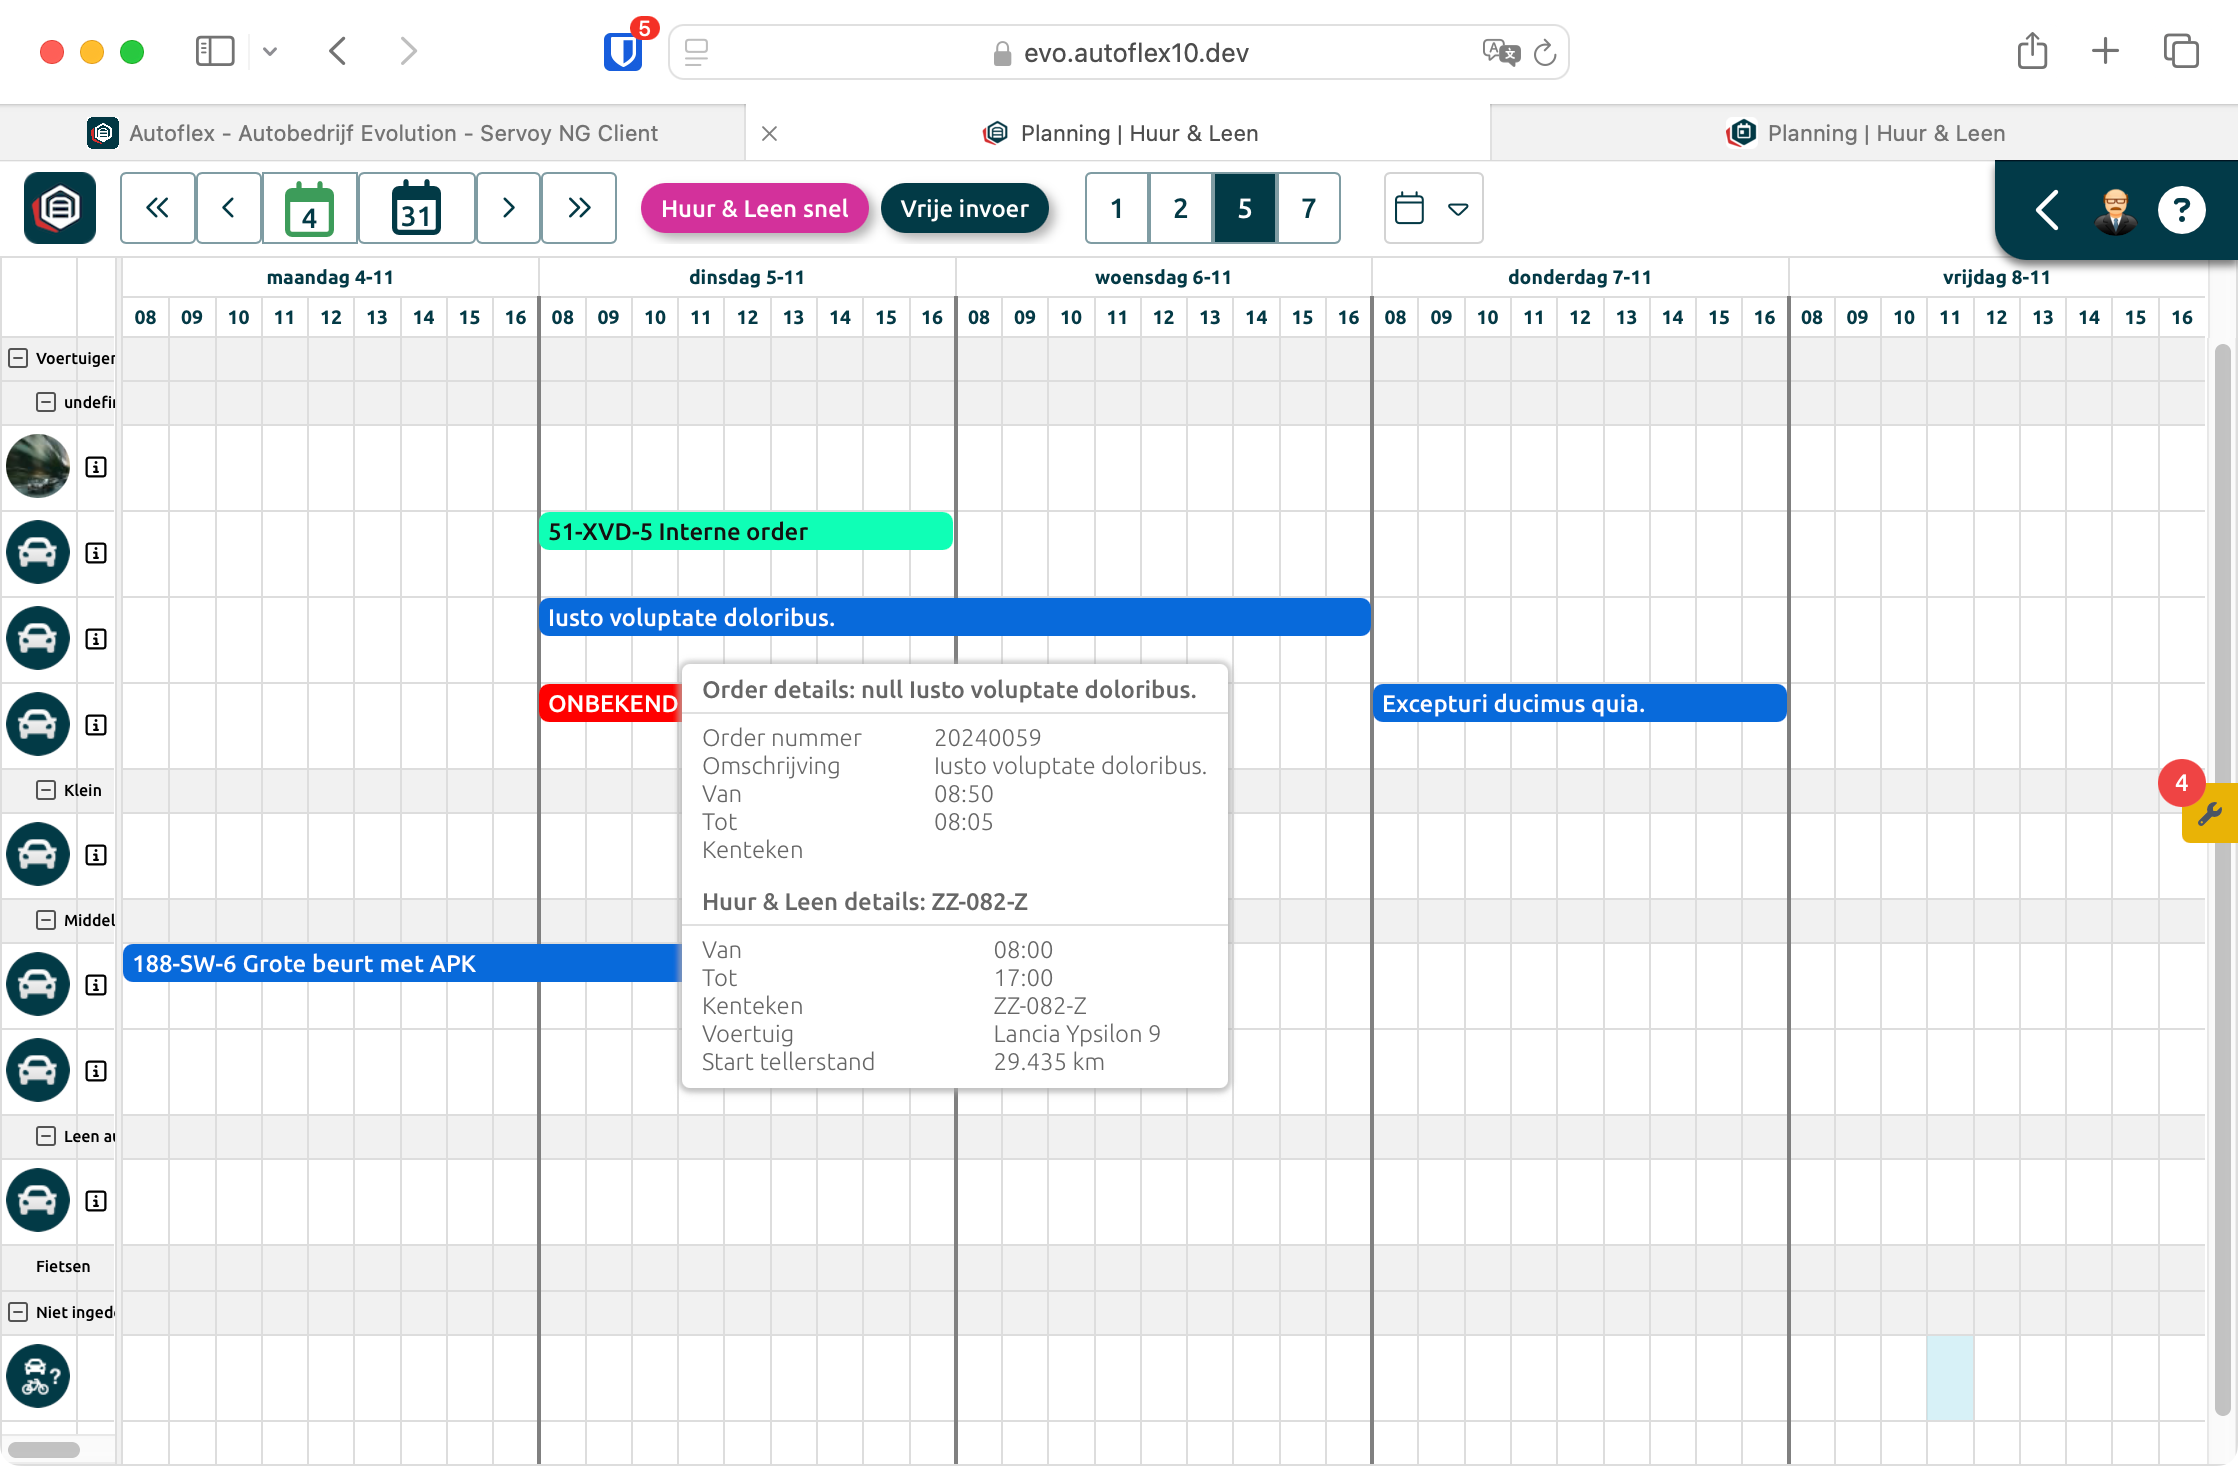
Task: Click the Huur & Leen snel button
Action: pos(754,208)
